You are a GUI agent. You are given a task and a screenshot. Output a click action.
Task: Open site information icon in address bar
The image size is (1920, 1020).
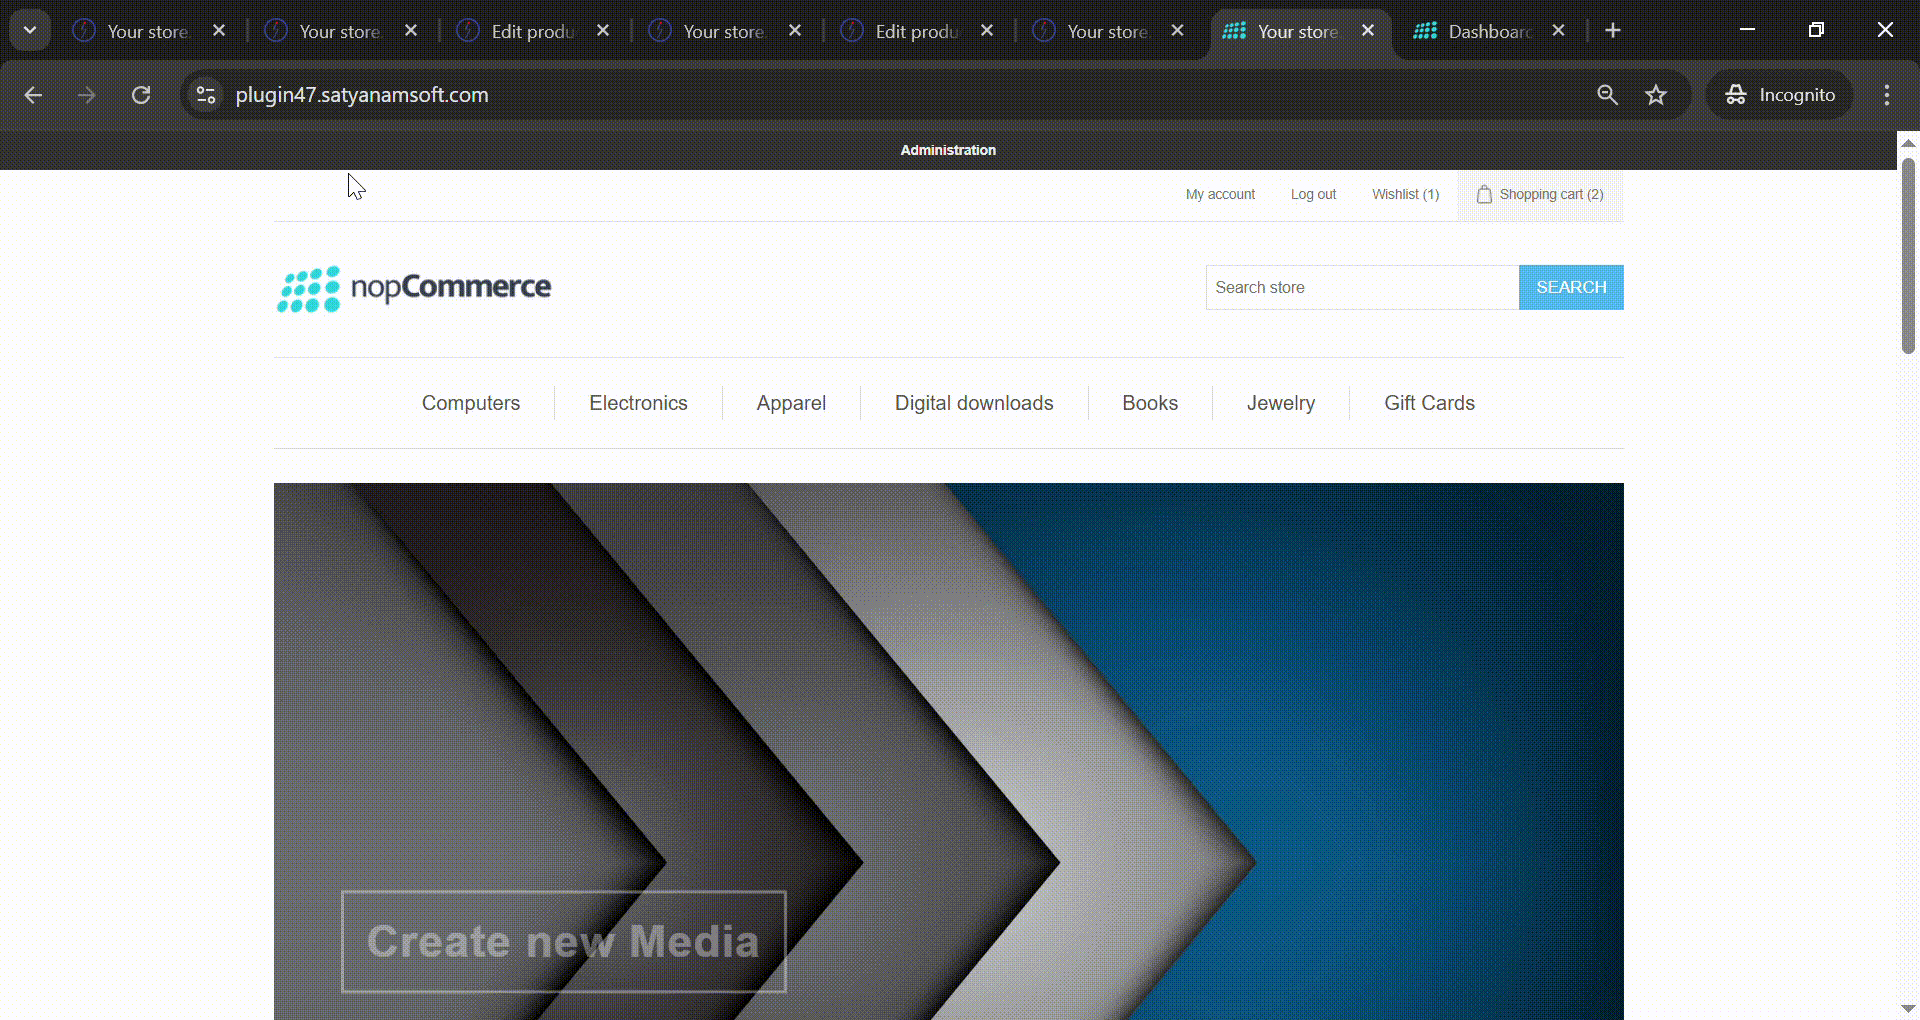pyautogui.click(x=206, y=95)
